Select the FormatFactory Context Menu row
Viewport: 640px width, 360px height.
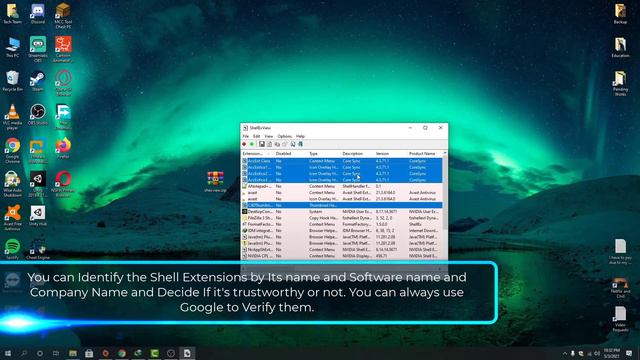342,224
